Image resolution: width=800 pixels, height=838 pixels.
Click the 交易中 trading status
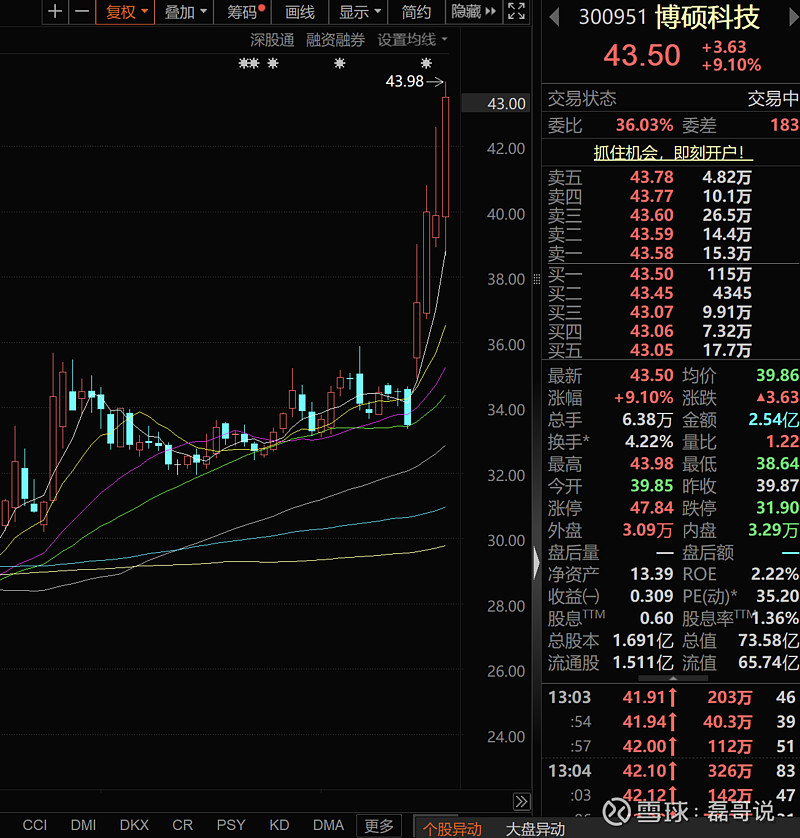tap(773, 98)
